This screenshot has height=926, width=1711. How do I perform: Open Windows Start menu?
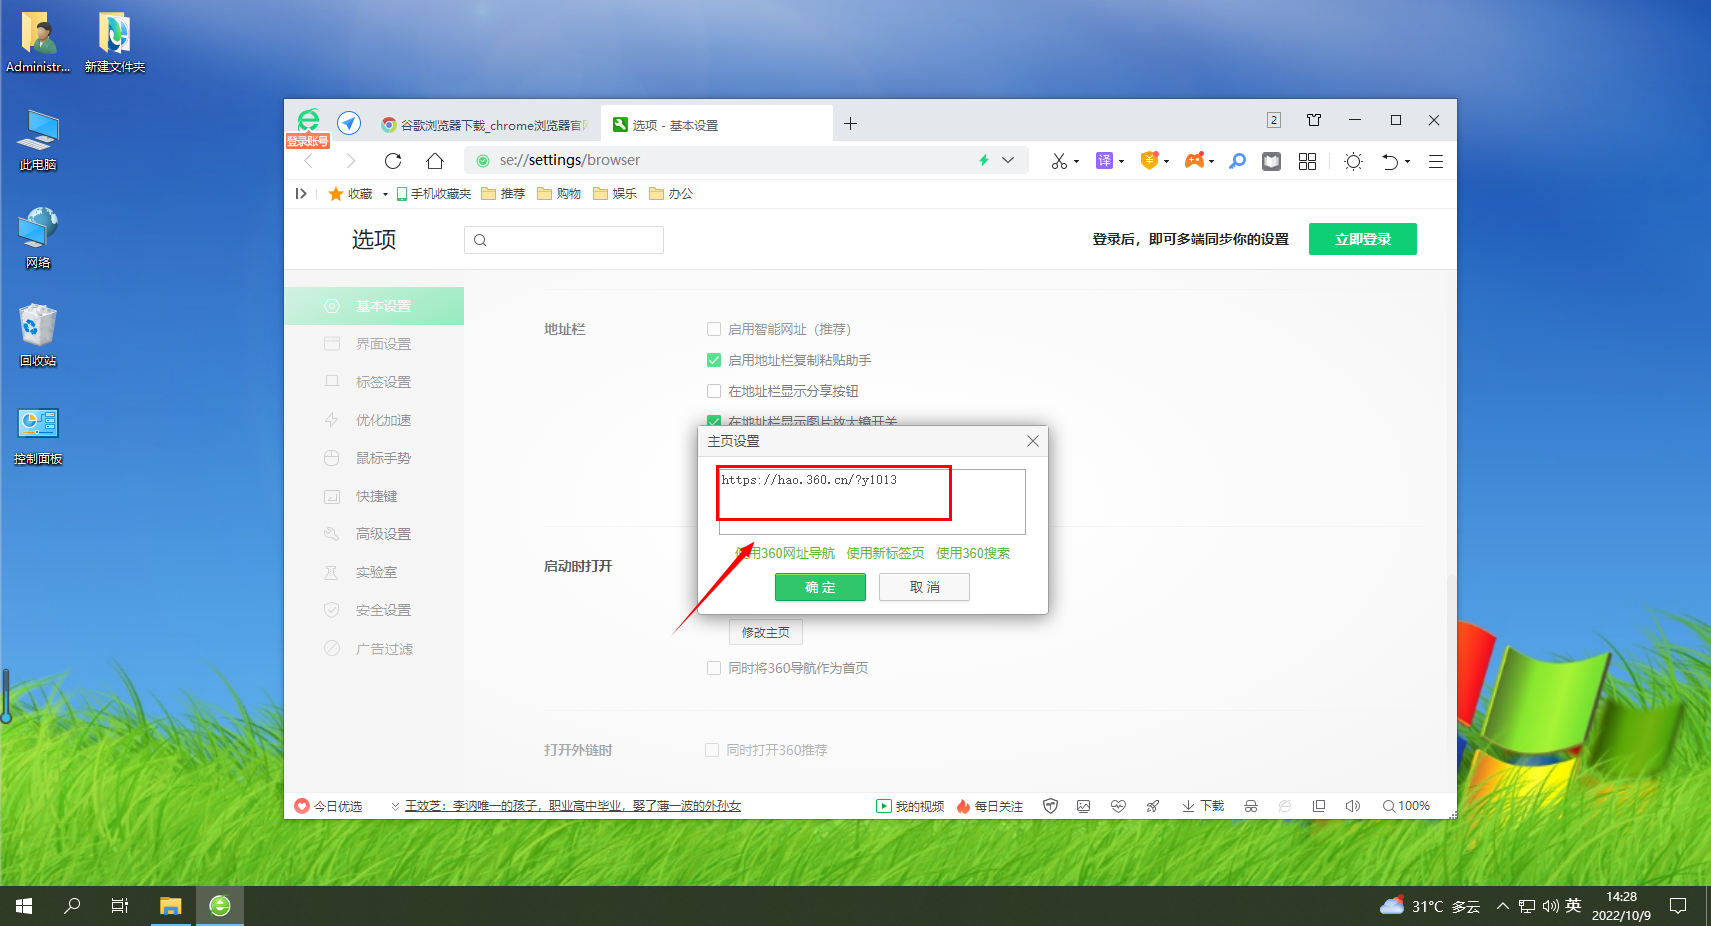click(24, 906)
